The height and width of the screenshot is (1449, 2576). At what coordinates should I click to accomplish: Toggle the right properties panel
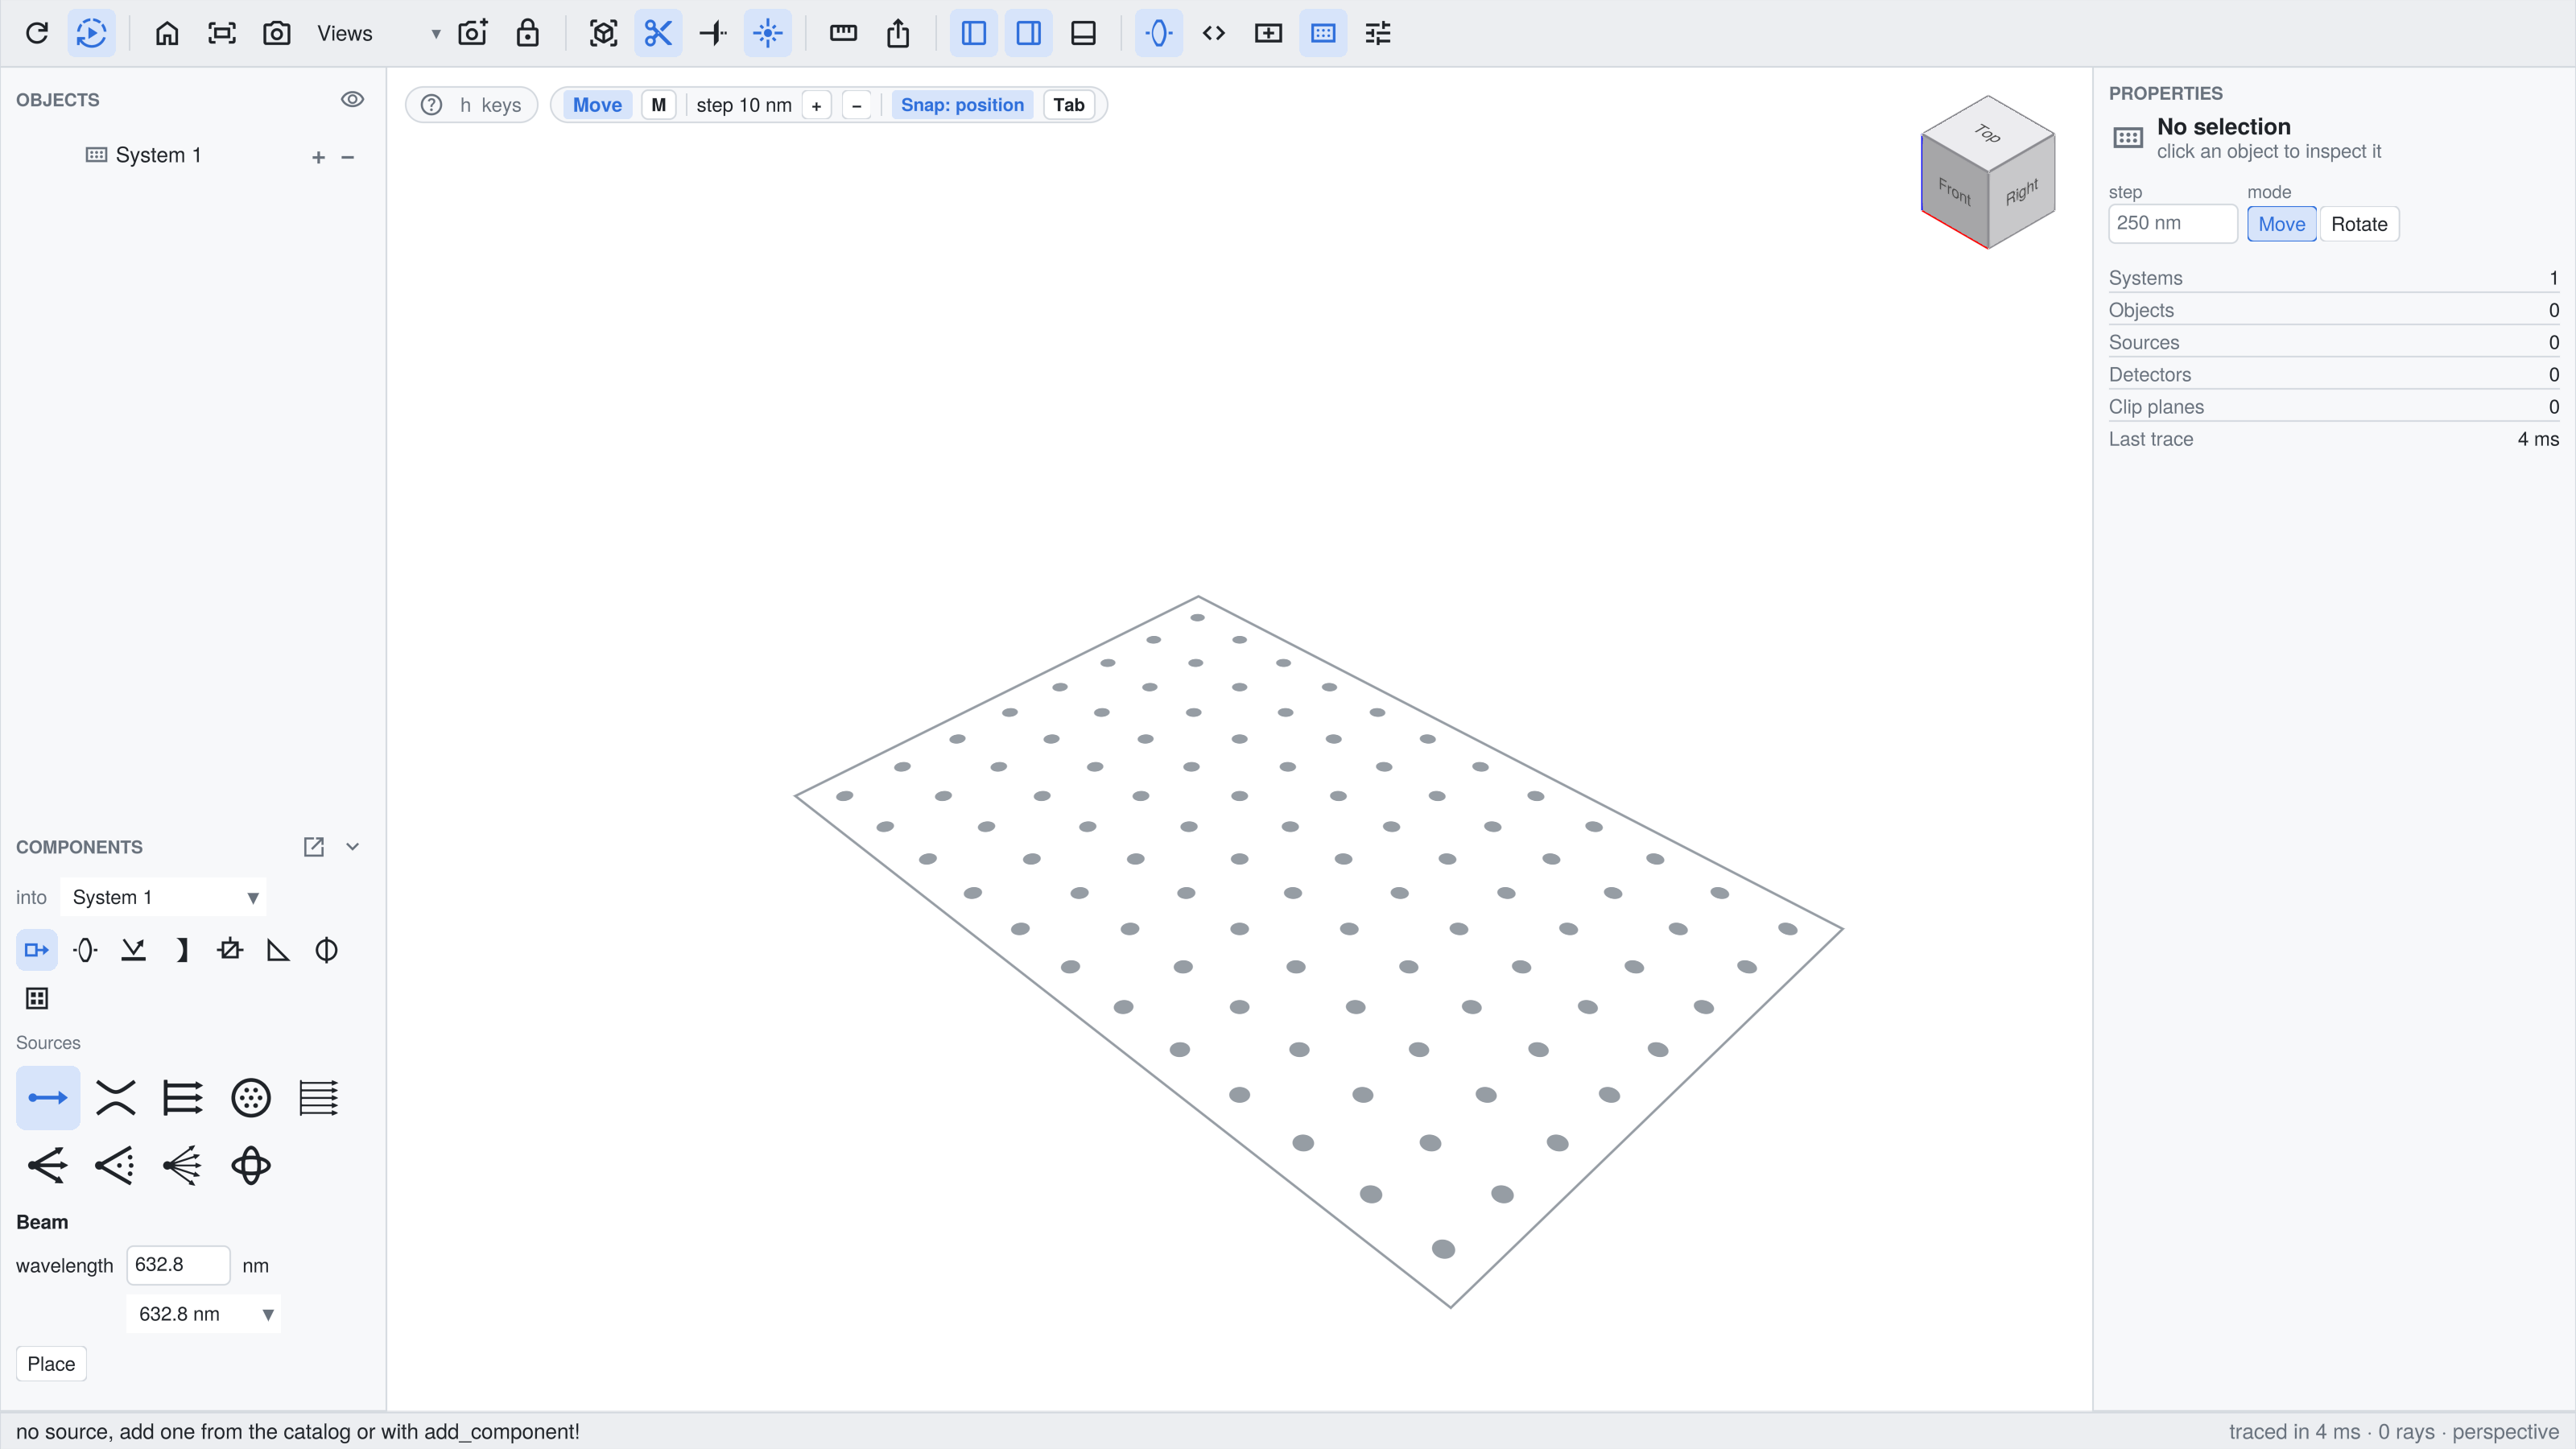pos(1029,33)
